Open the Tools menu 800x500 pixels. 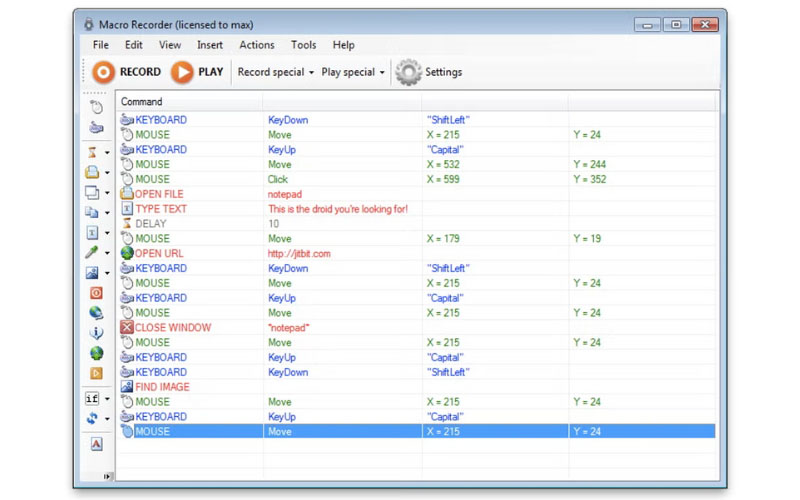coord(304,45)
